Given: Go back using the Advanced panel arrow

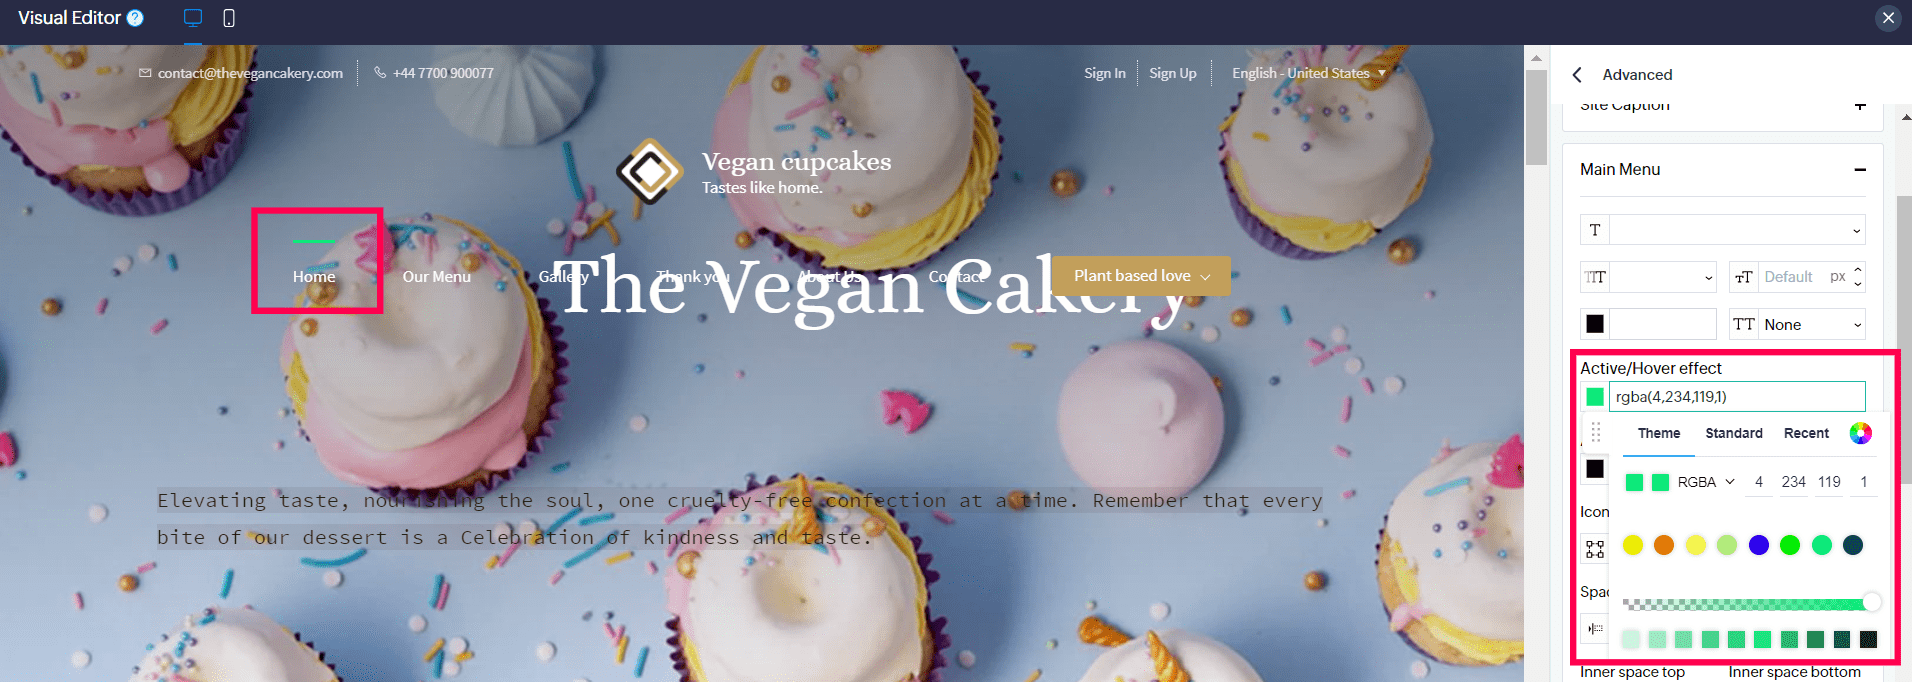Looking at the screenshot, I should pyautogui.click(x=1577, y=75).
